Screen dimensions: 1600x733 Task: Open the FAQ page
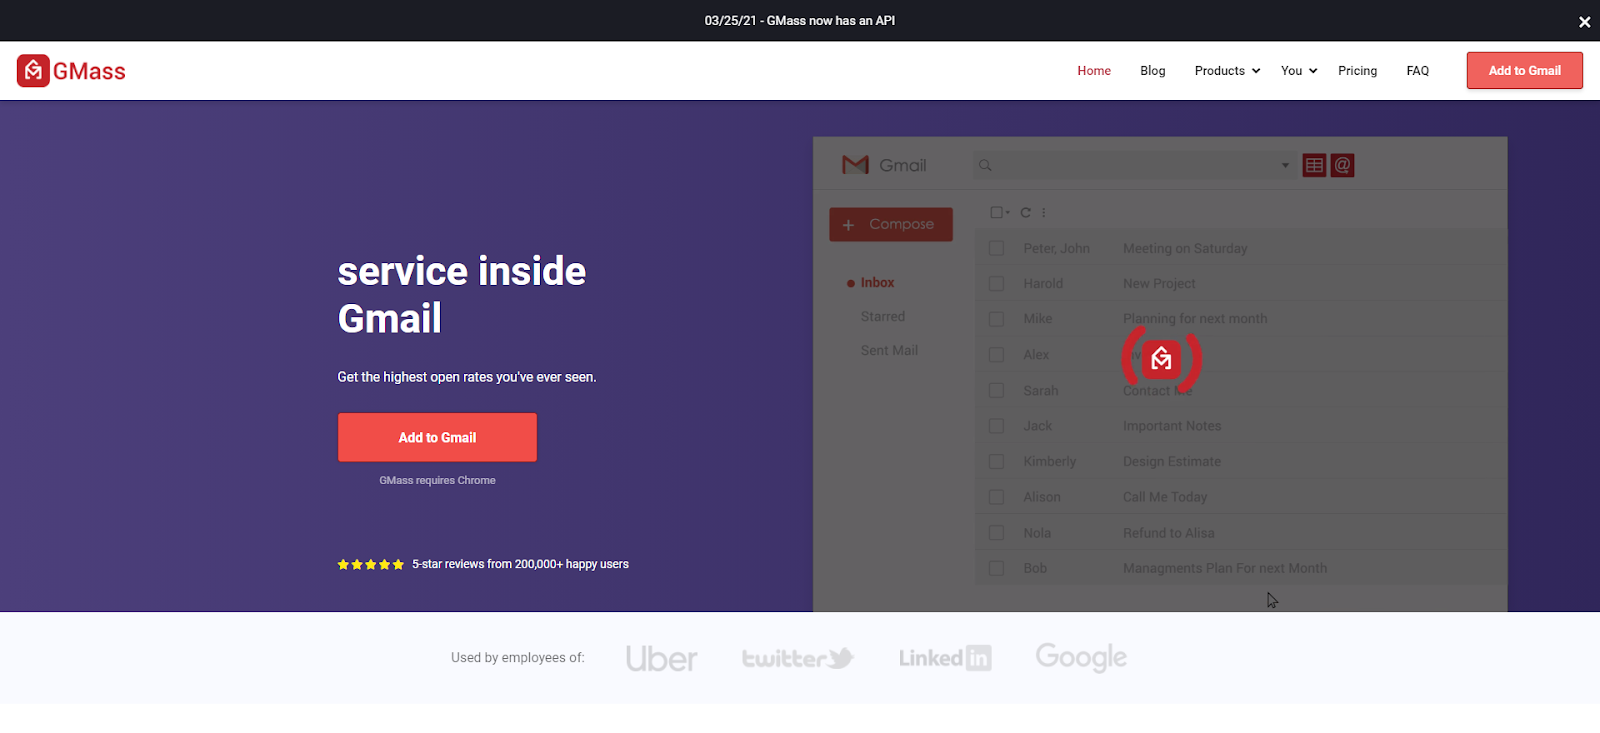1418,71
